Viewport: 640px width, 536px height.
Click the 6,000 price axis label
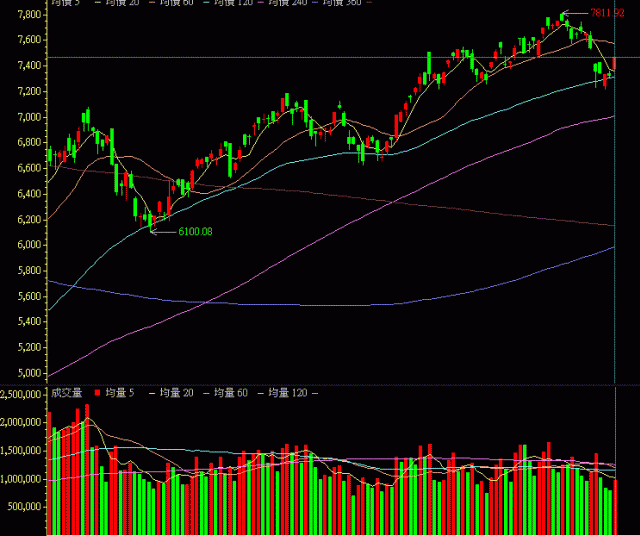29,245
